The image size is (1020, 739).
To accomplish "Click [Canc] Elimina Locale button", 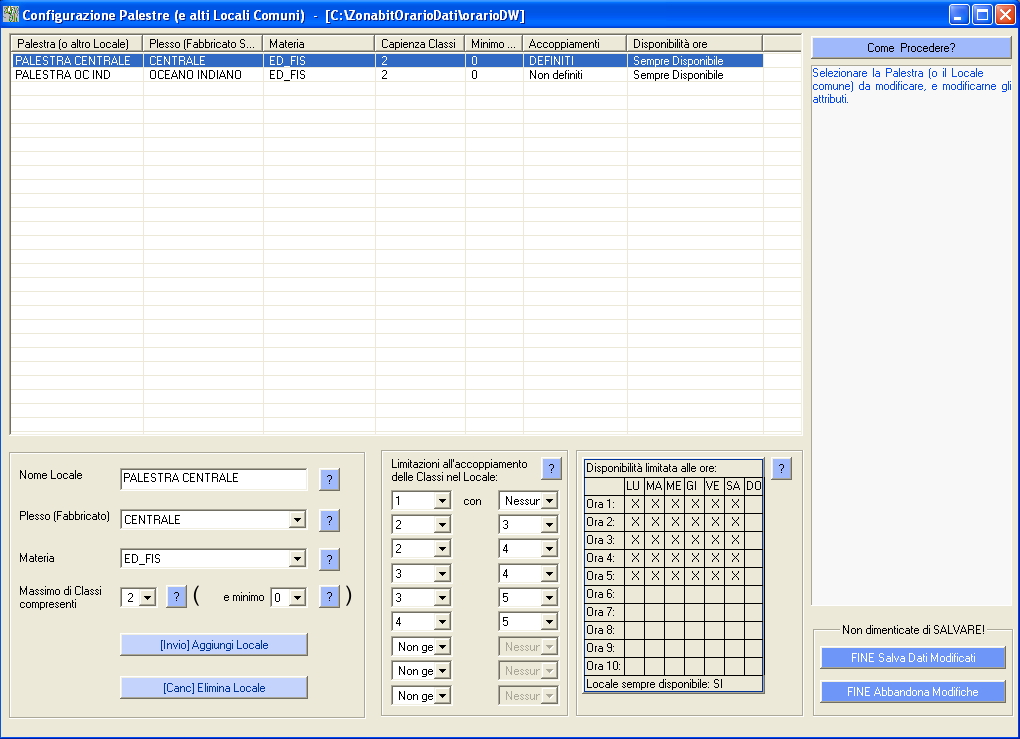I will point(214,688).
